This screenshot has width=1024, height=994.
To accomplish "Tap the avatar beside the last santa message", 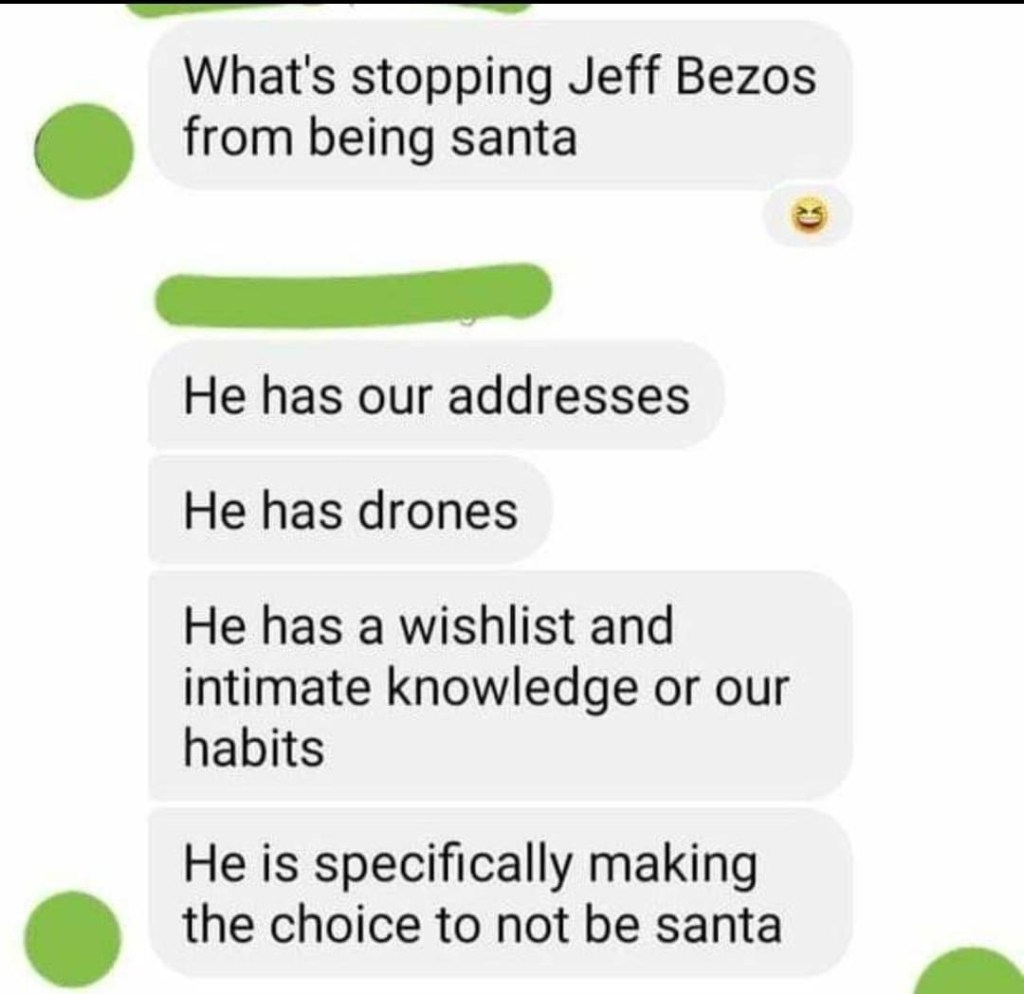I will pos(72,938).
